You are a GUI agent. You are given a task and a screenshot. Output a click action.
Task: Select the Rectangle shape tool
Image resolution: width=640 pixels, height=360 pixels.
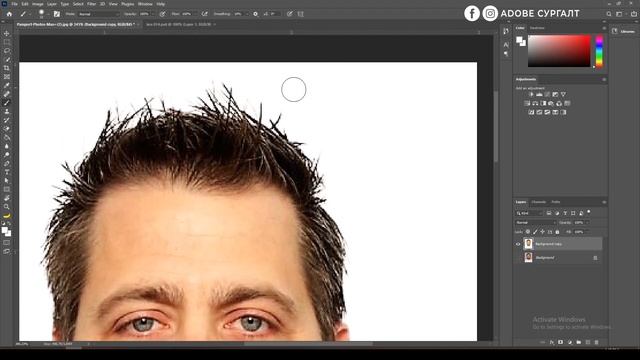tap(7, 189)
